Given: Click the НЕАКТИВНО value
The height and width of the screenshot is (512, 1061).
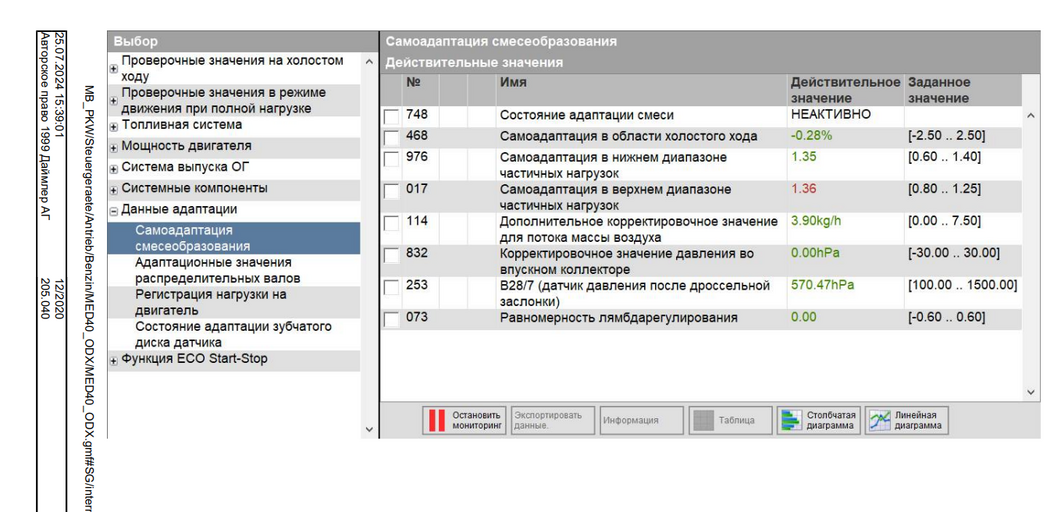Looking at the screenshot, I should [x=830, y=115].
